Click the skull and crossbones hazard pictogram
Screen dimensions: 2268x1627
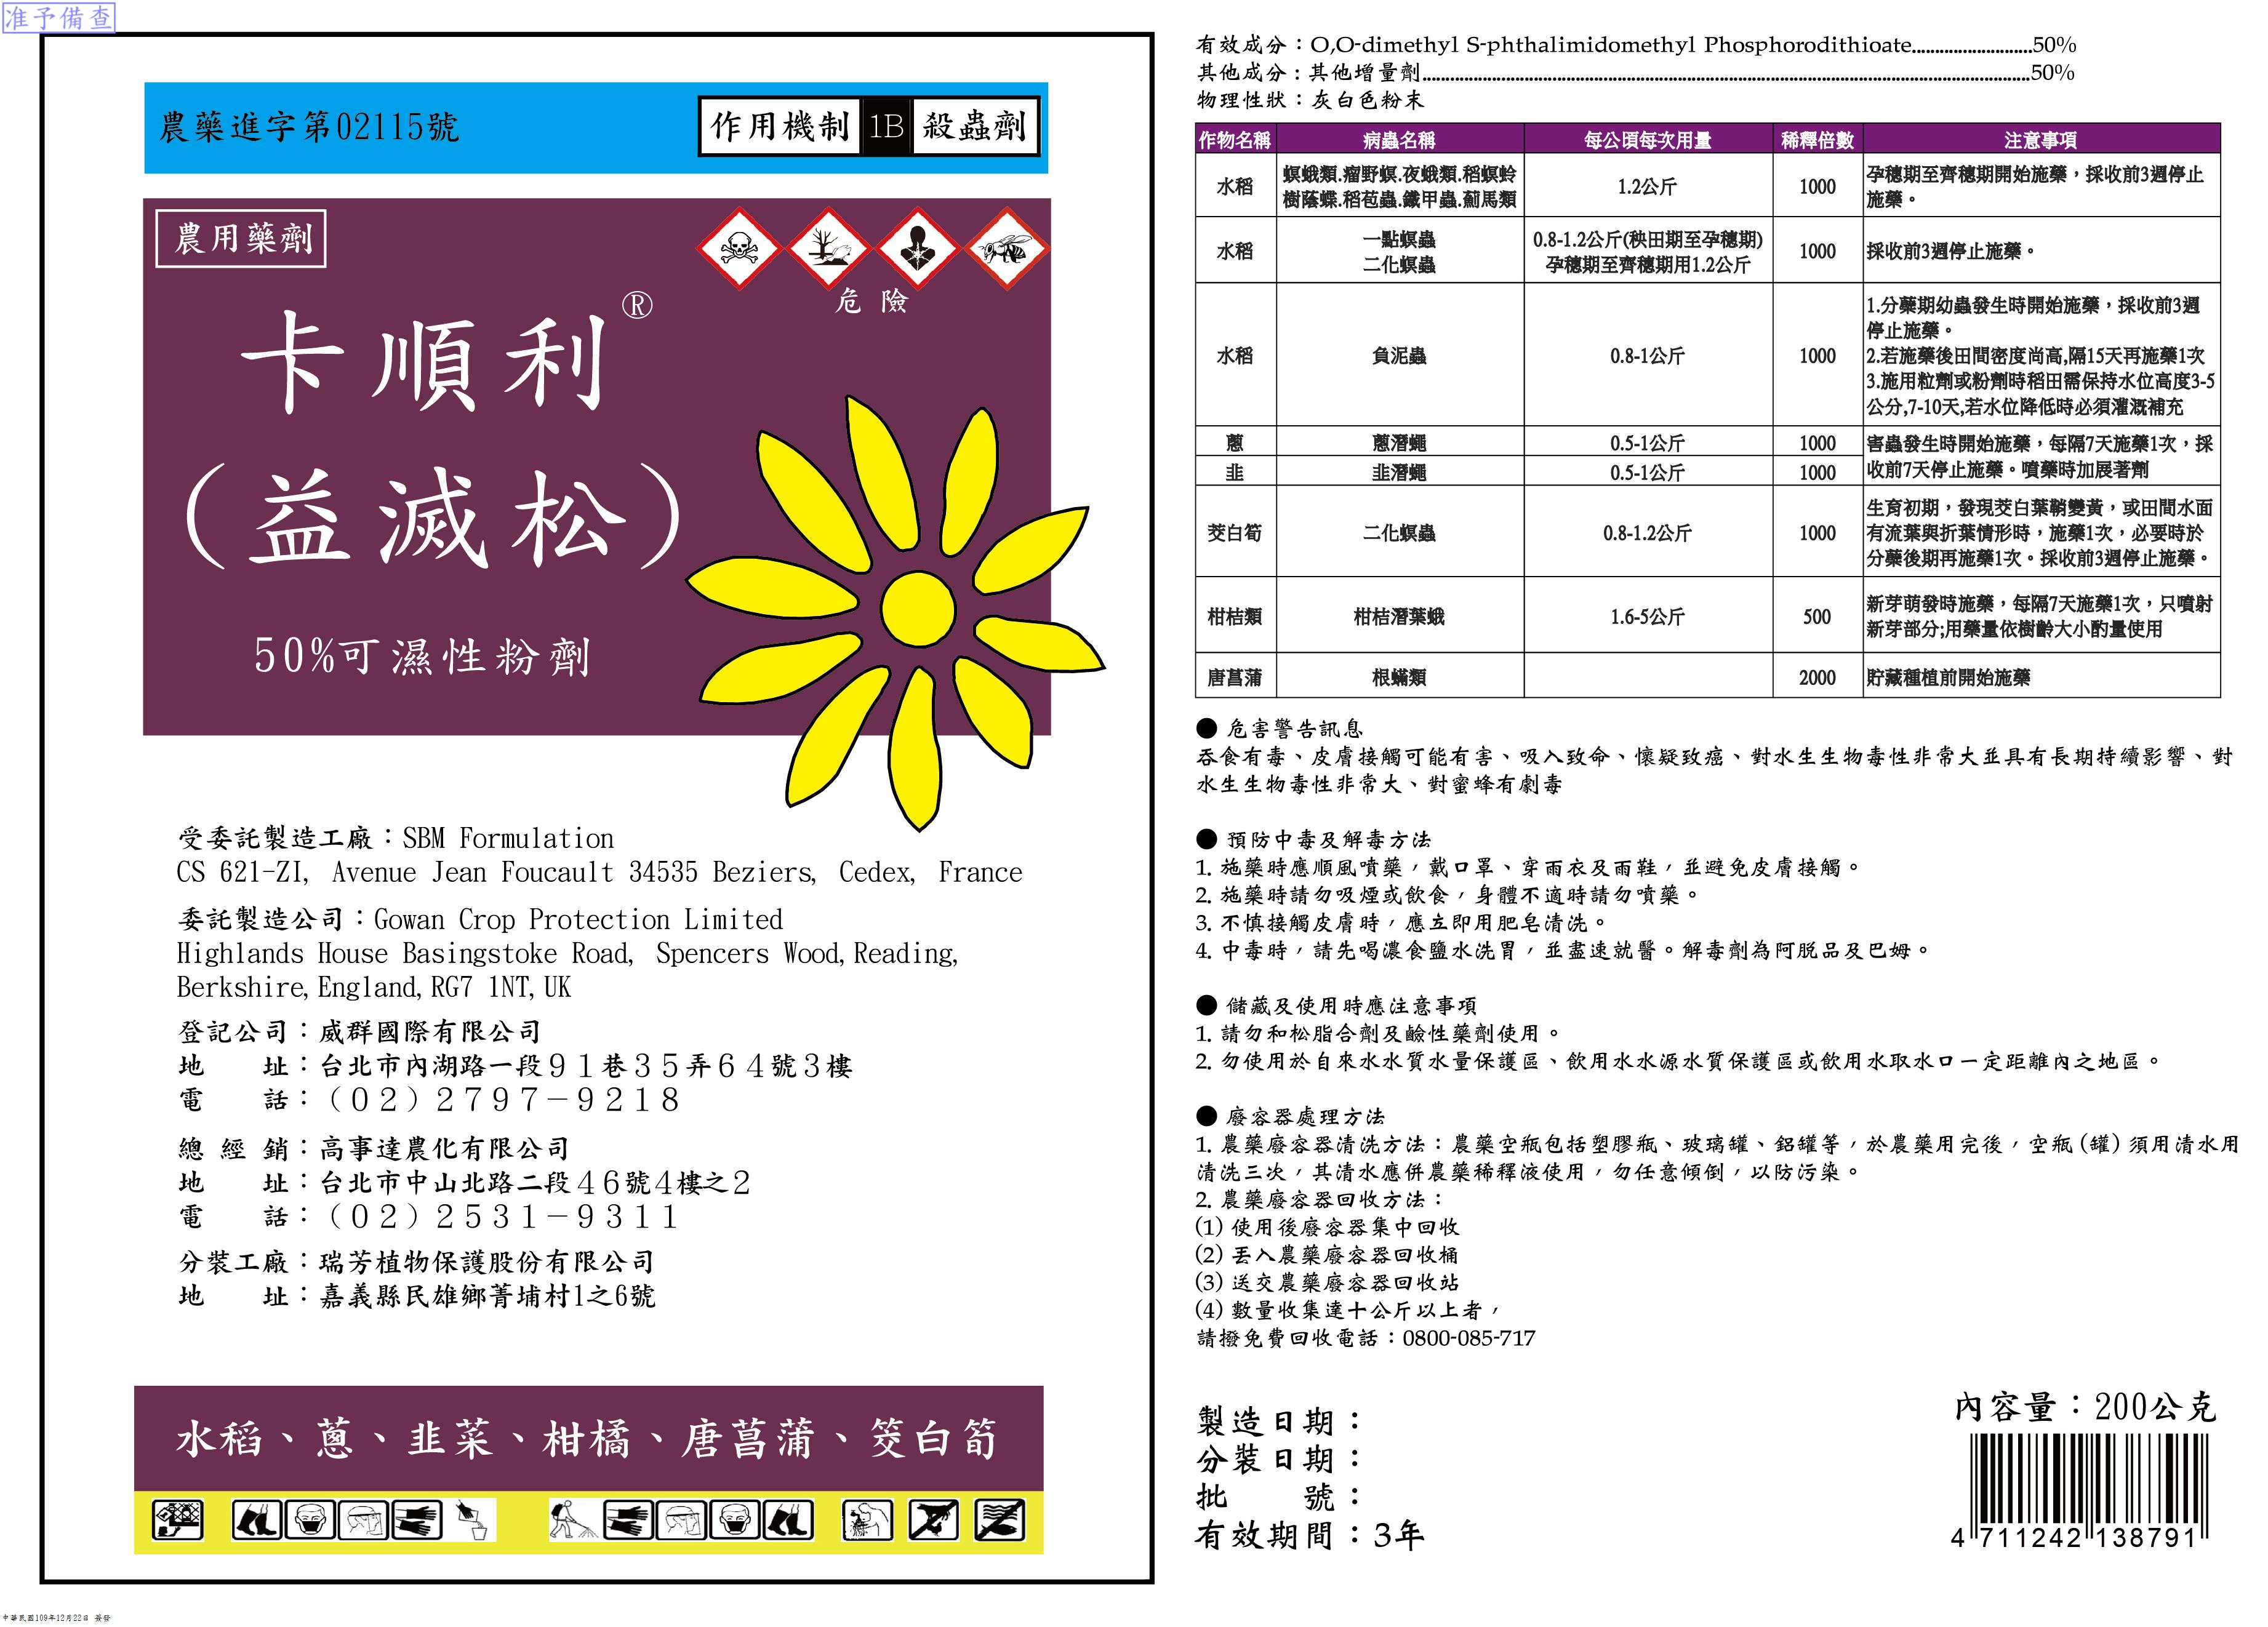tap(739, 249)
